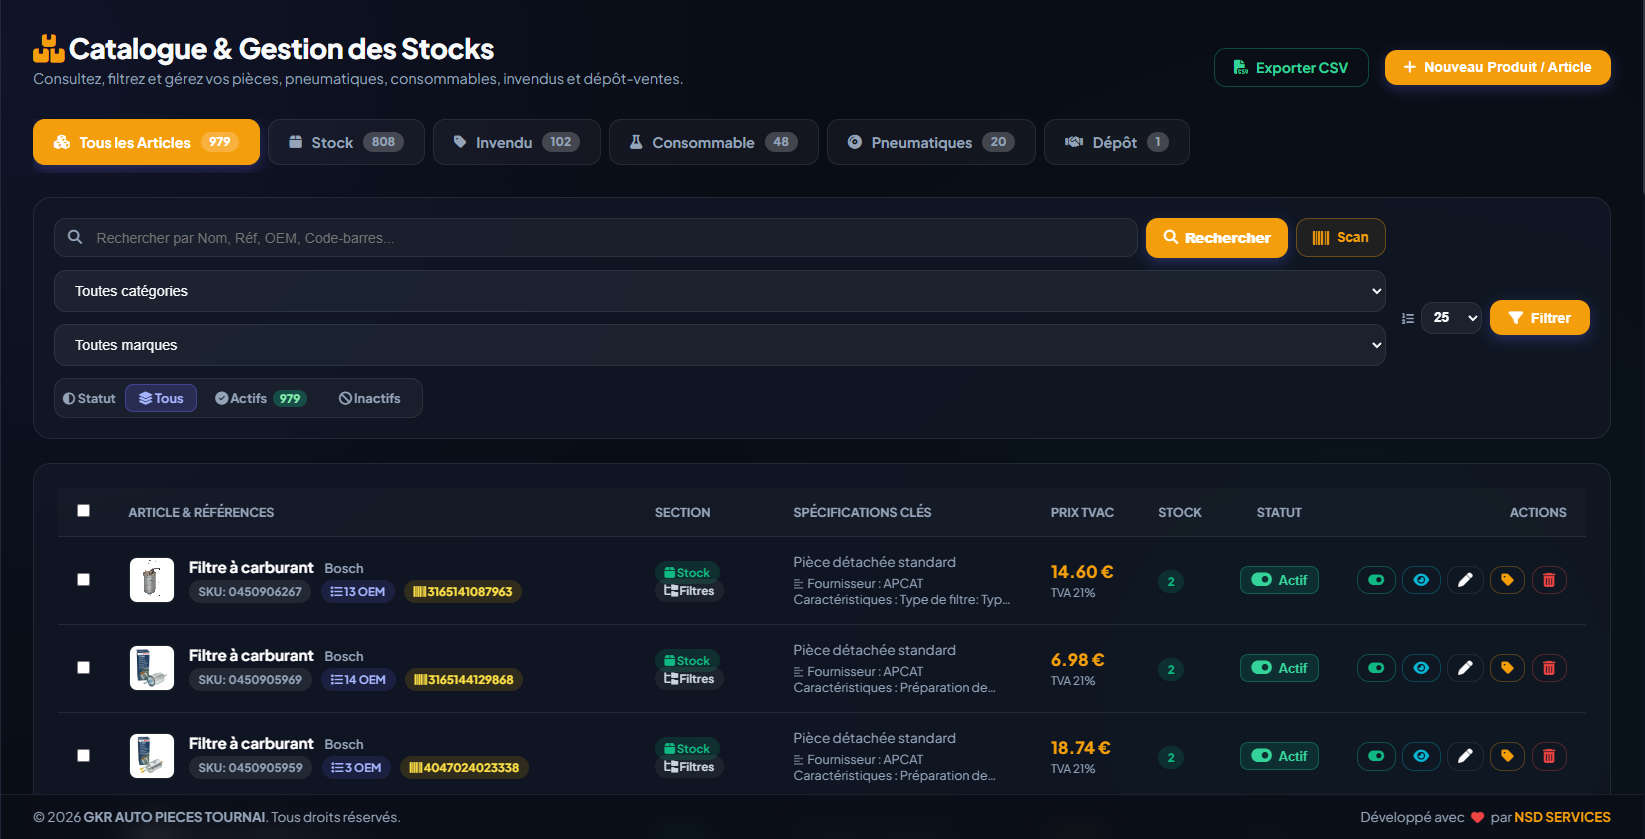Toggle active status switch for SKU 0450905969

[x=1376, y=668]
